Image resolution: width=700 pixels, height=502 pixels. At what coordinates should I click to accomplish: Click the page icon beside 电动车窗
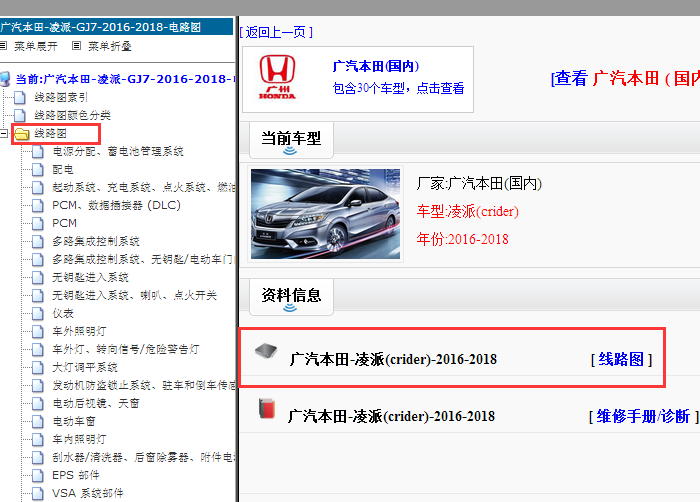(x=38, y=421)
